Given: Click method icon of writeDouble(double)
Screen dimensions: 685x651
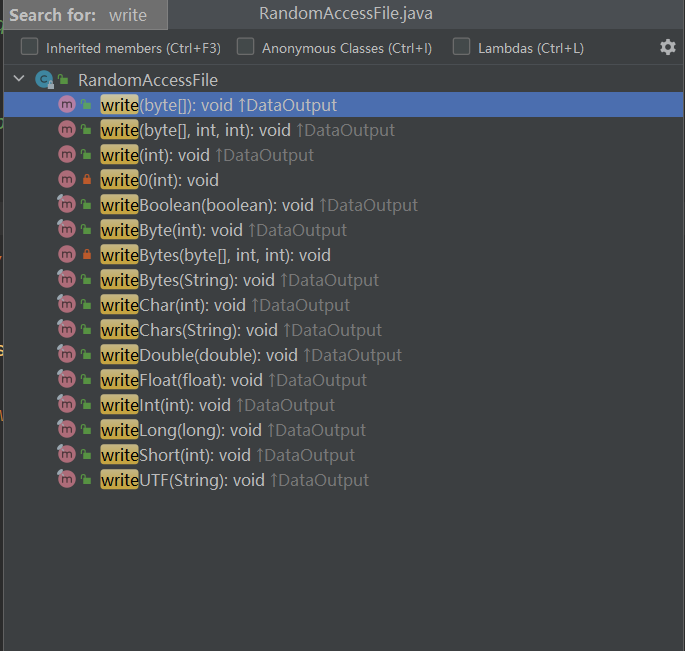Looking at the screenshot, I should (66, 354).
